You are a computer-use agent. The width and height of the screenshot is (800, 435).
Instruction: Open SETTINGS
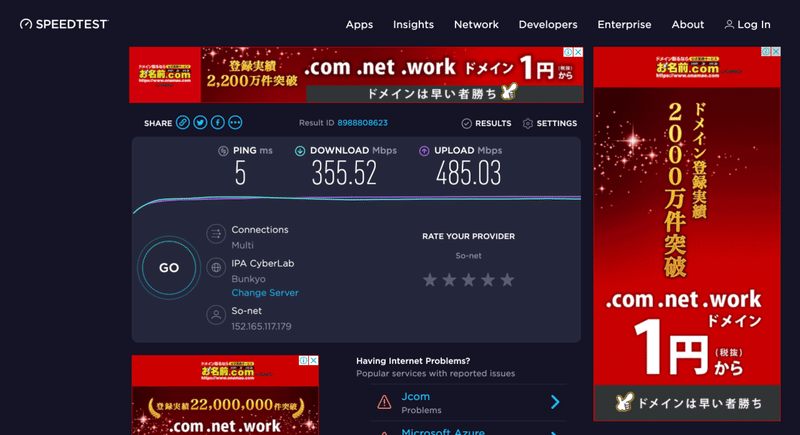point(550,123)
